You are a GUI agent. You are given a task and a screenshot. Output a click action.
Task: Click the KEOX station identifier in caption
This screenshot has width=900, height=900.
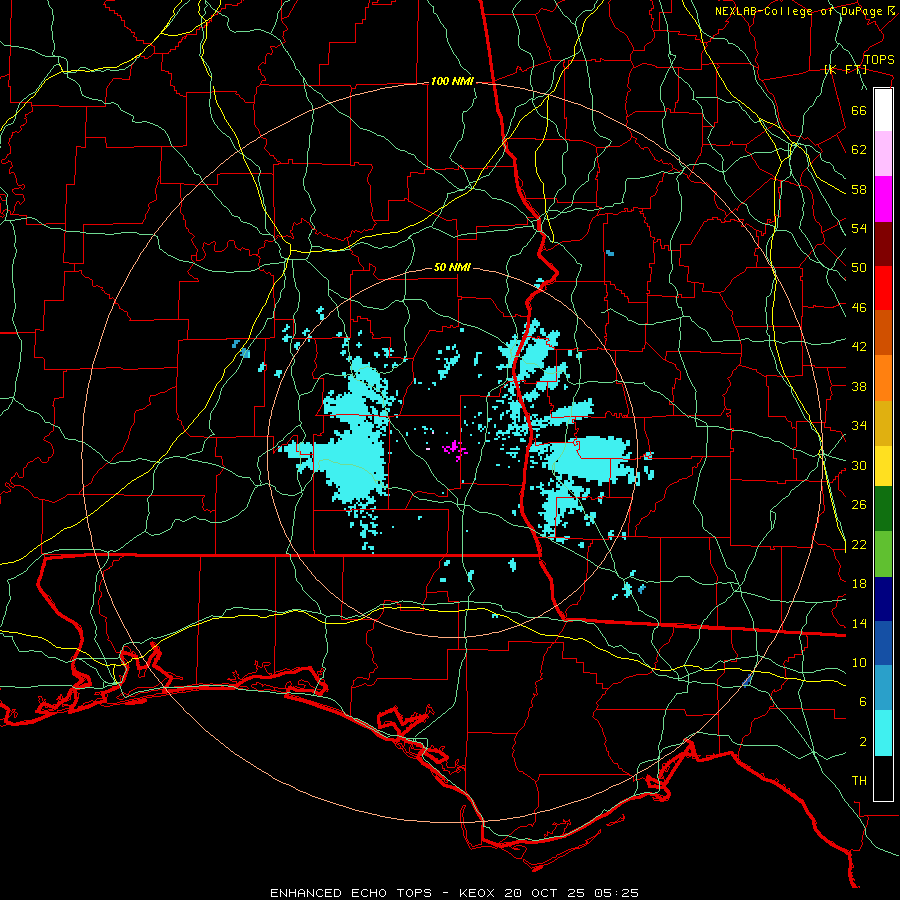(x=479, y=893)
